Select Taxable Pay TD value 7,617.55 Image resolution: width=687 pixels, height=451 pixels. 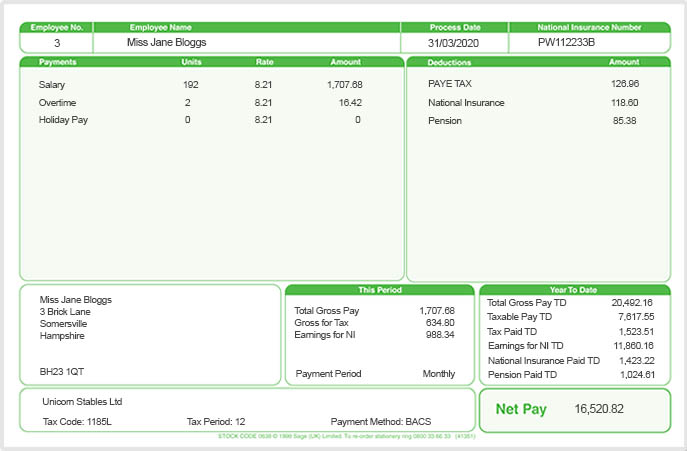pyautogui.click(x=636, y=316)
